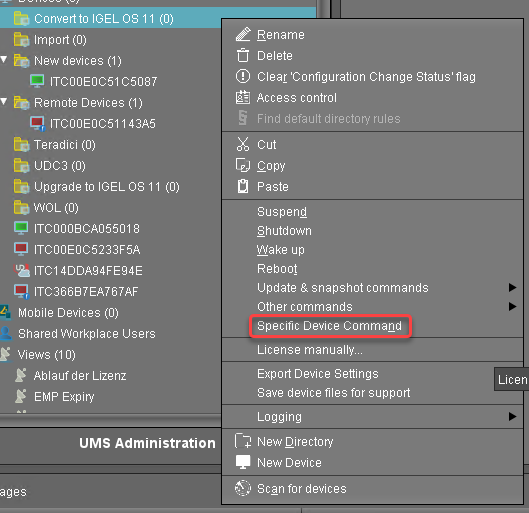Choose Specific Device Command menu entry
This screenshot has width=529, height=513.
click(329, 326)
